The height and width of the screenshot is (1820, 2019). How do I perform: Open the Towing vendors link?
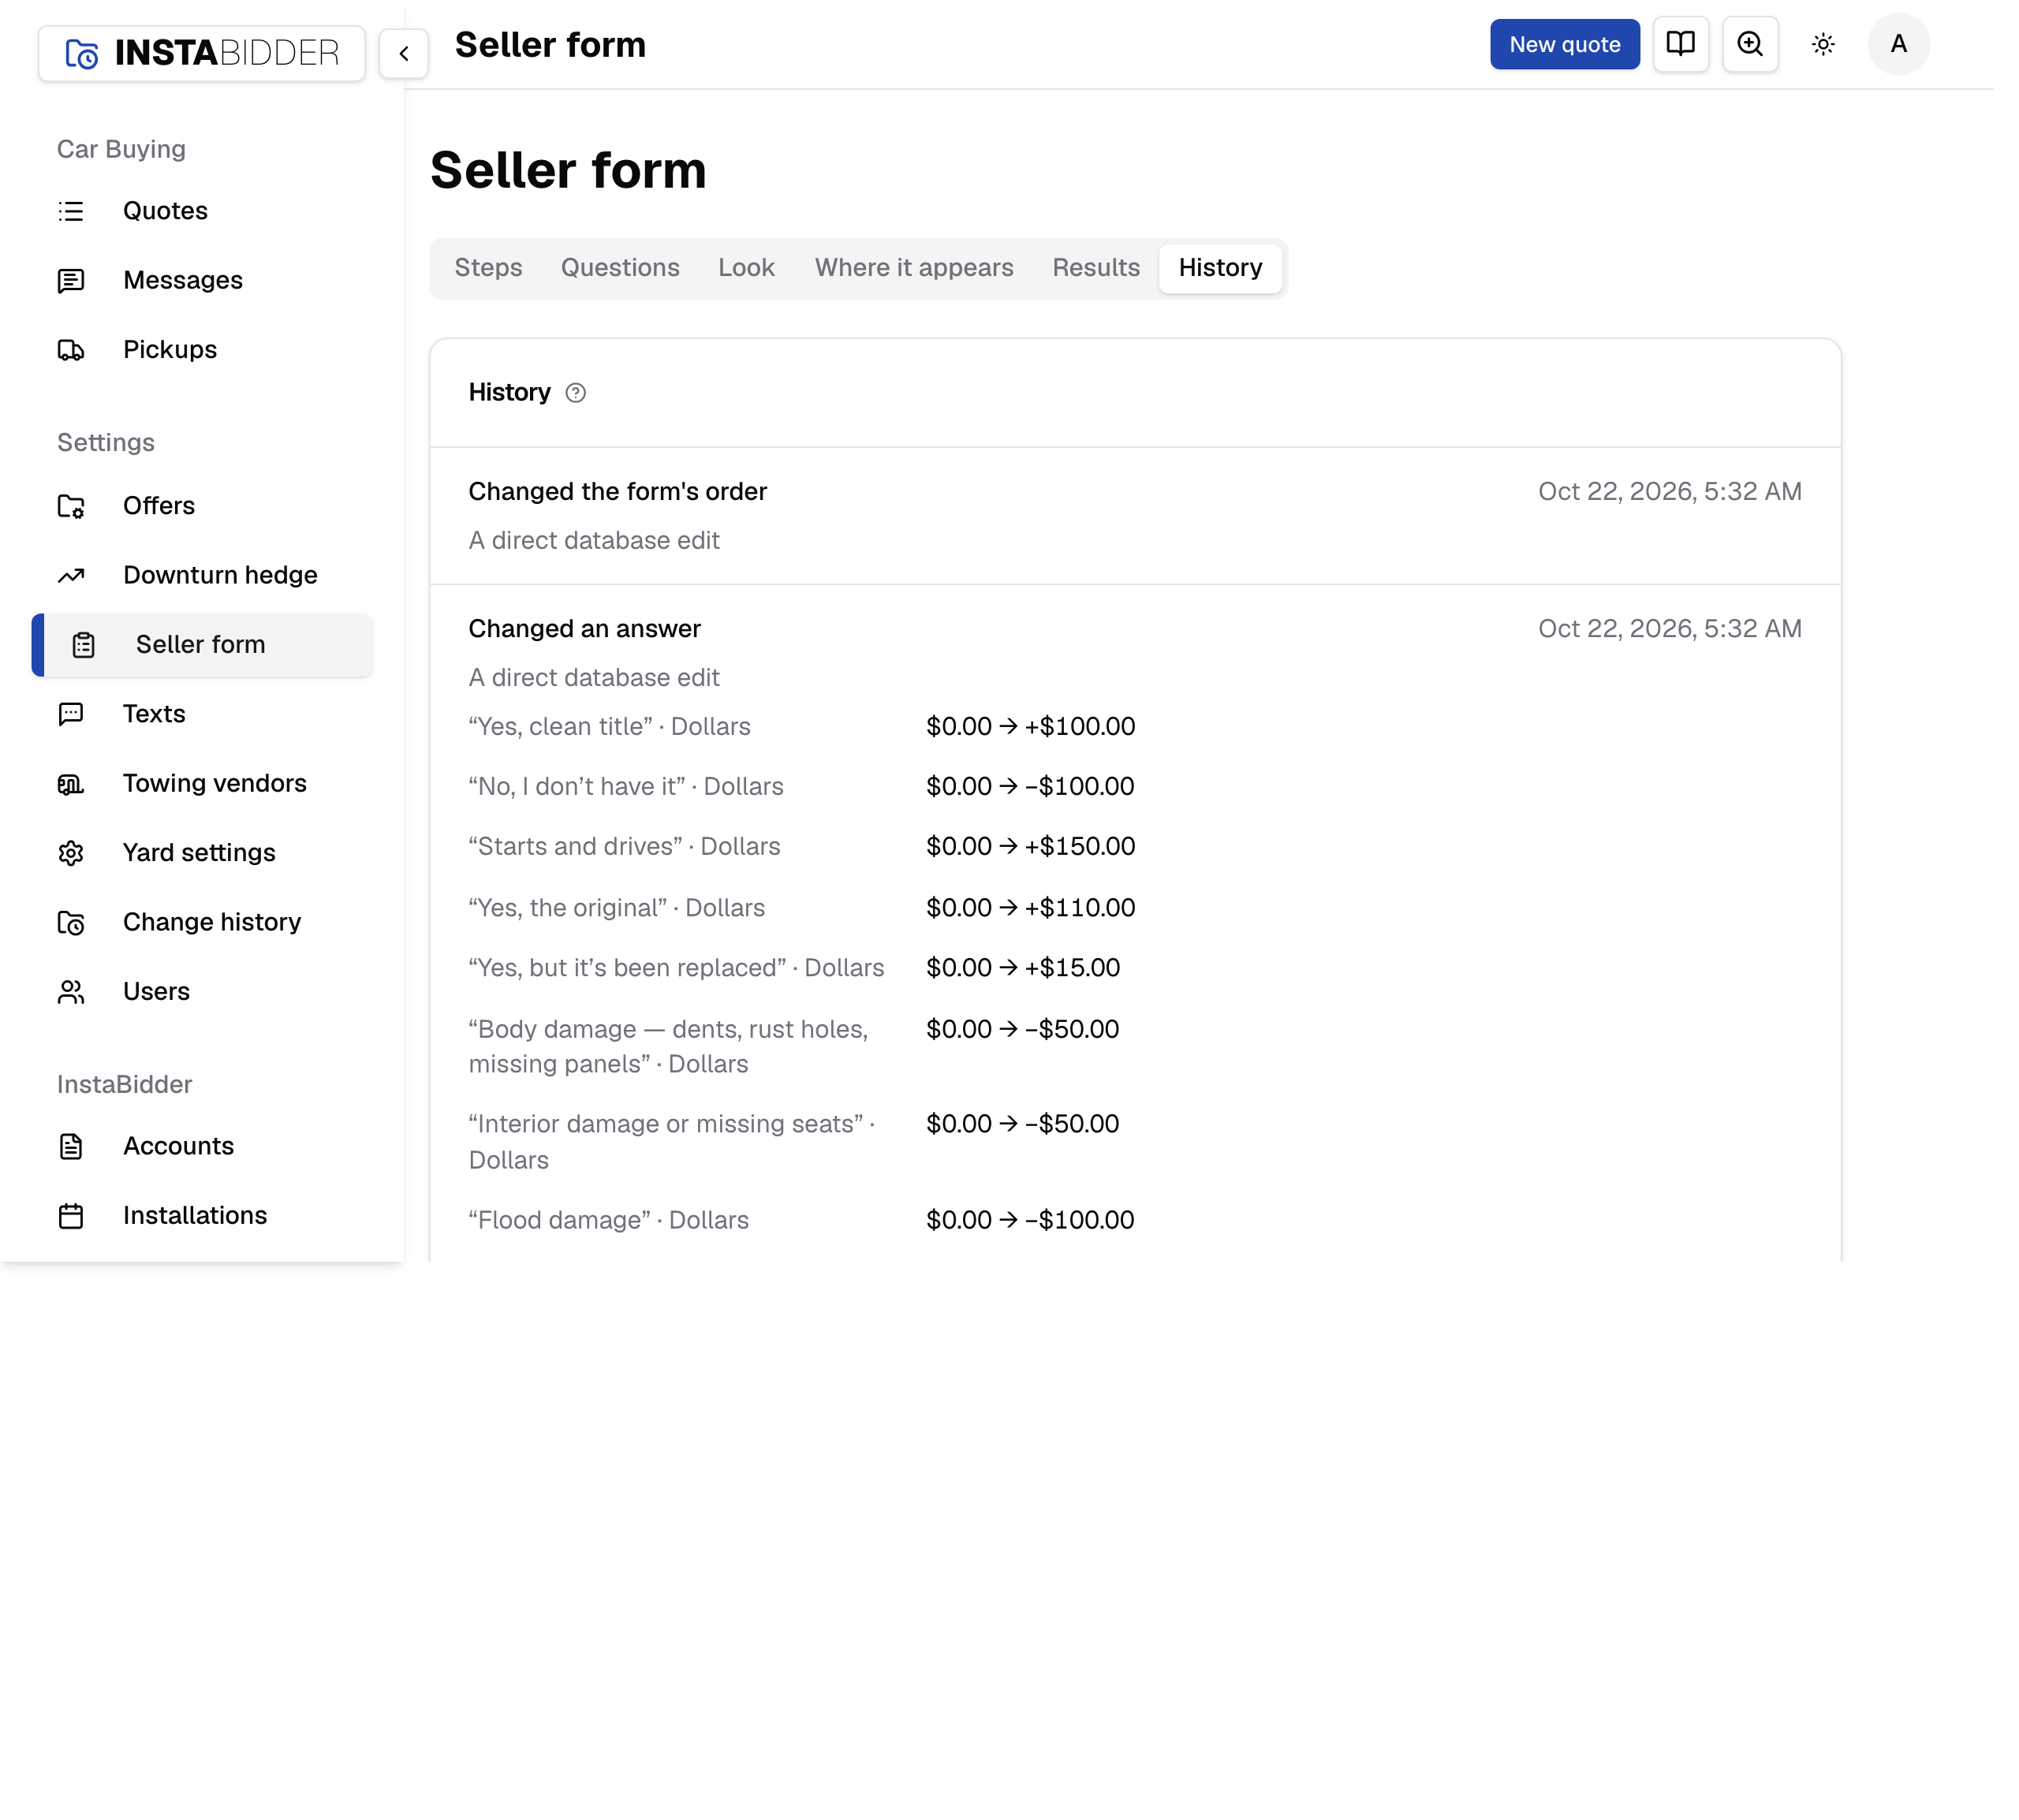pyautogui.click(x=215, y=783)
